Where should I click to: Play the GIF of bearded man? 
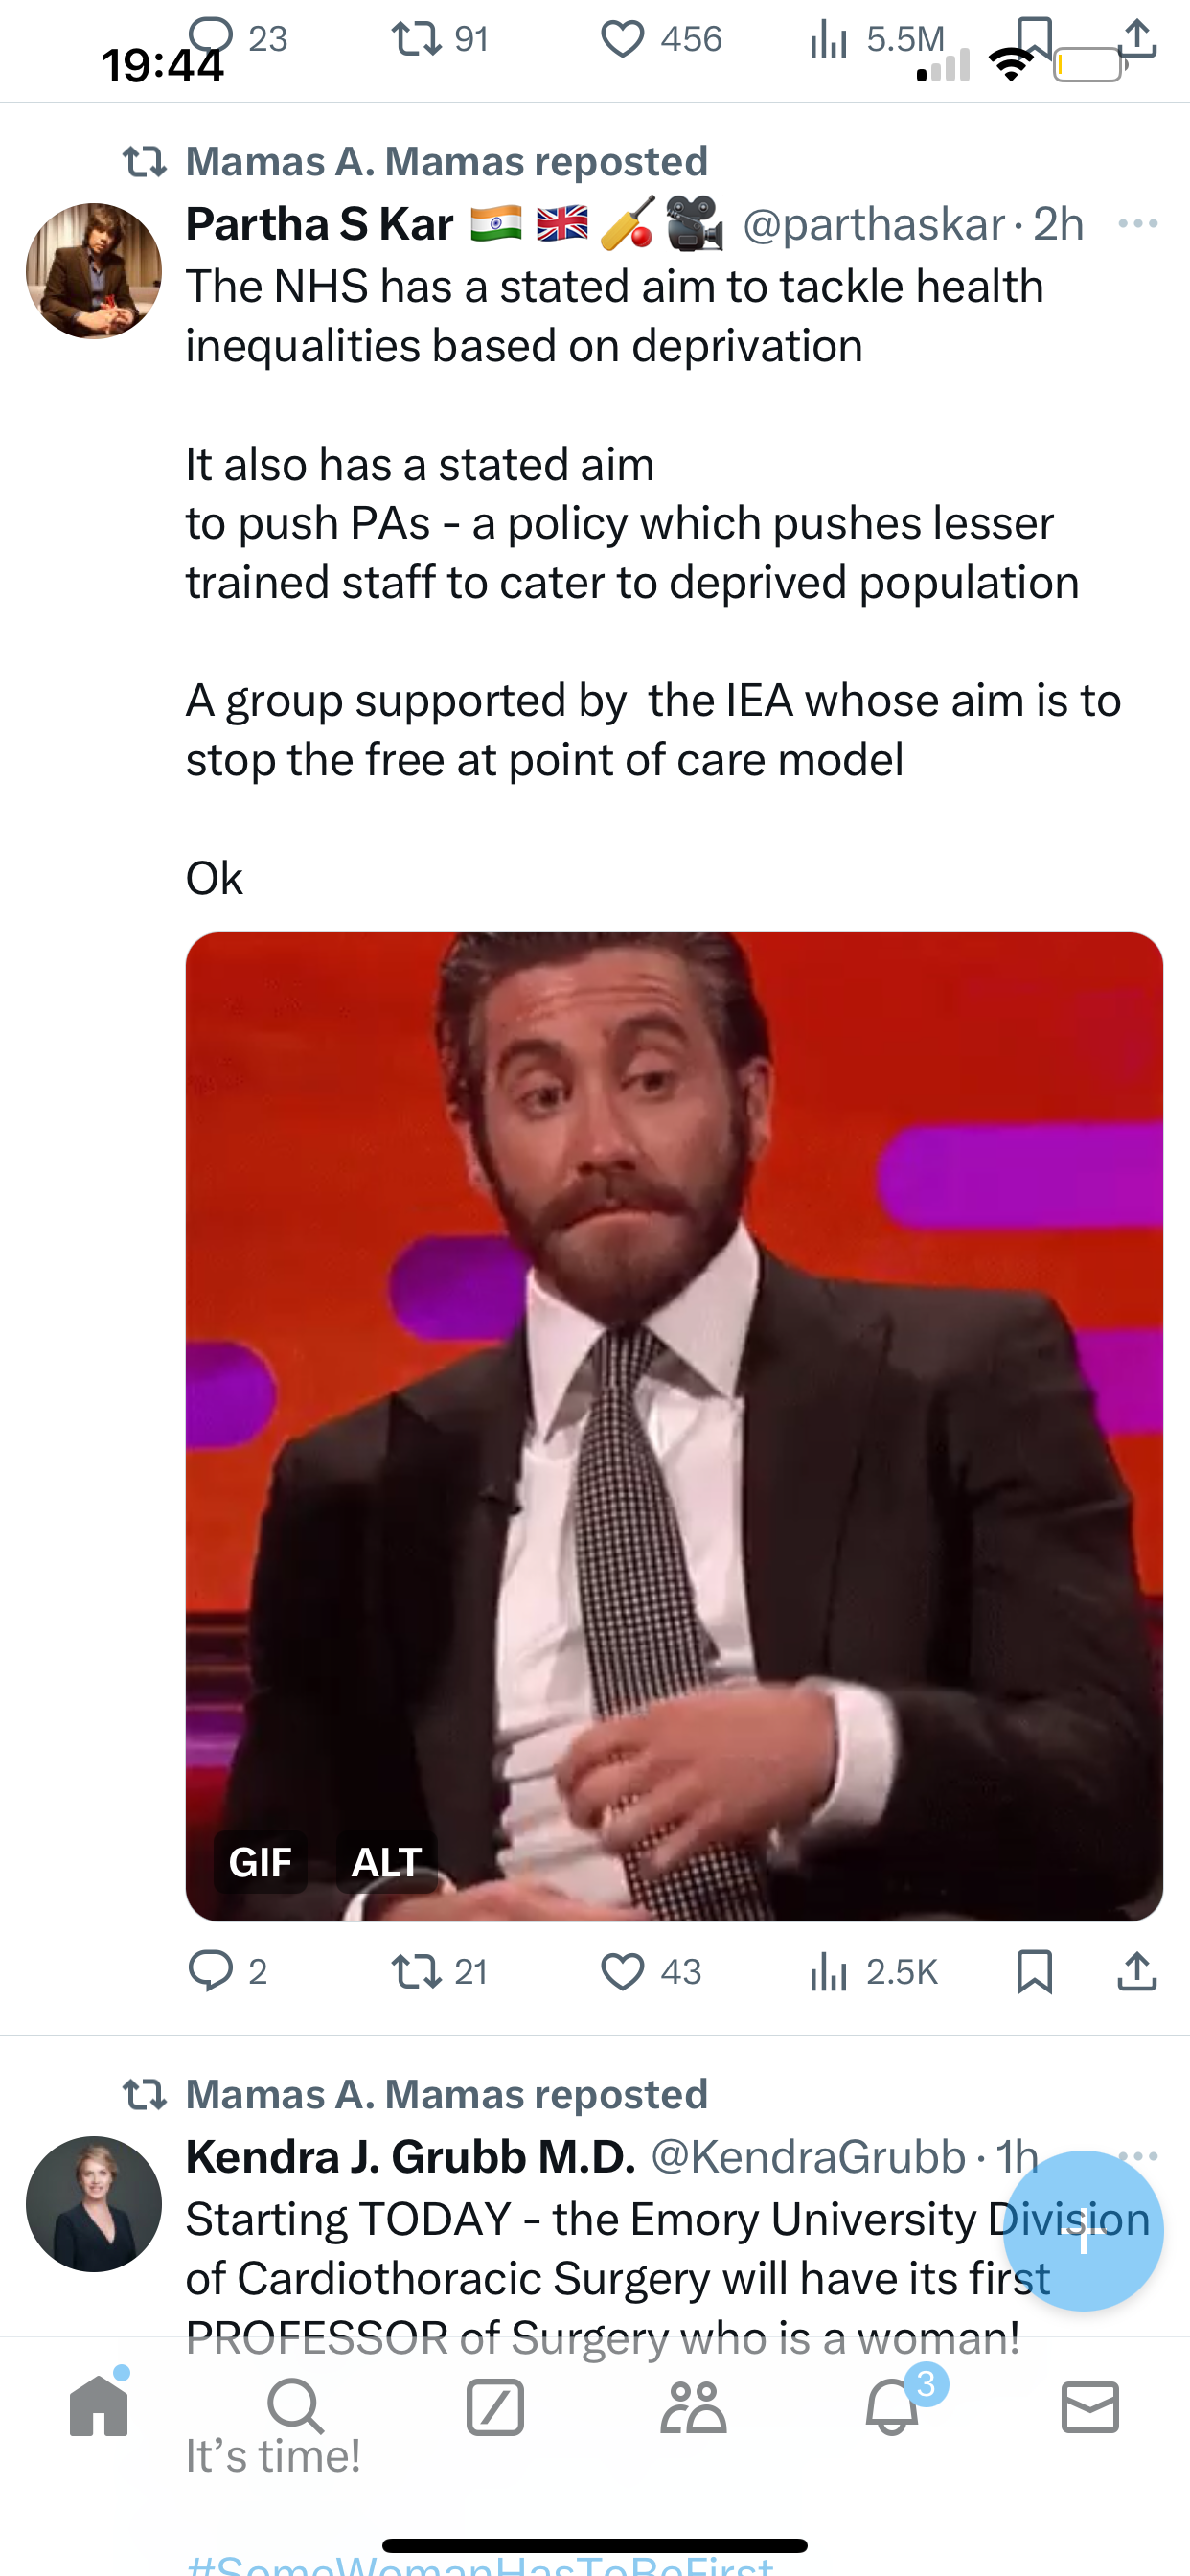(674, 1426)
